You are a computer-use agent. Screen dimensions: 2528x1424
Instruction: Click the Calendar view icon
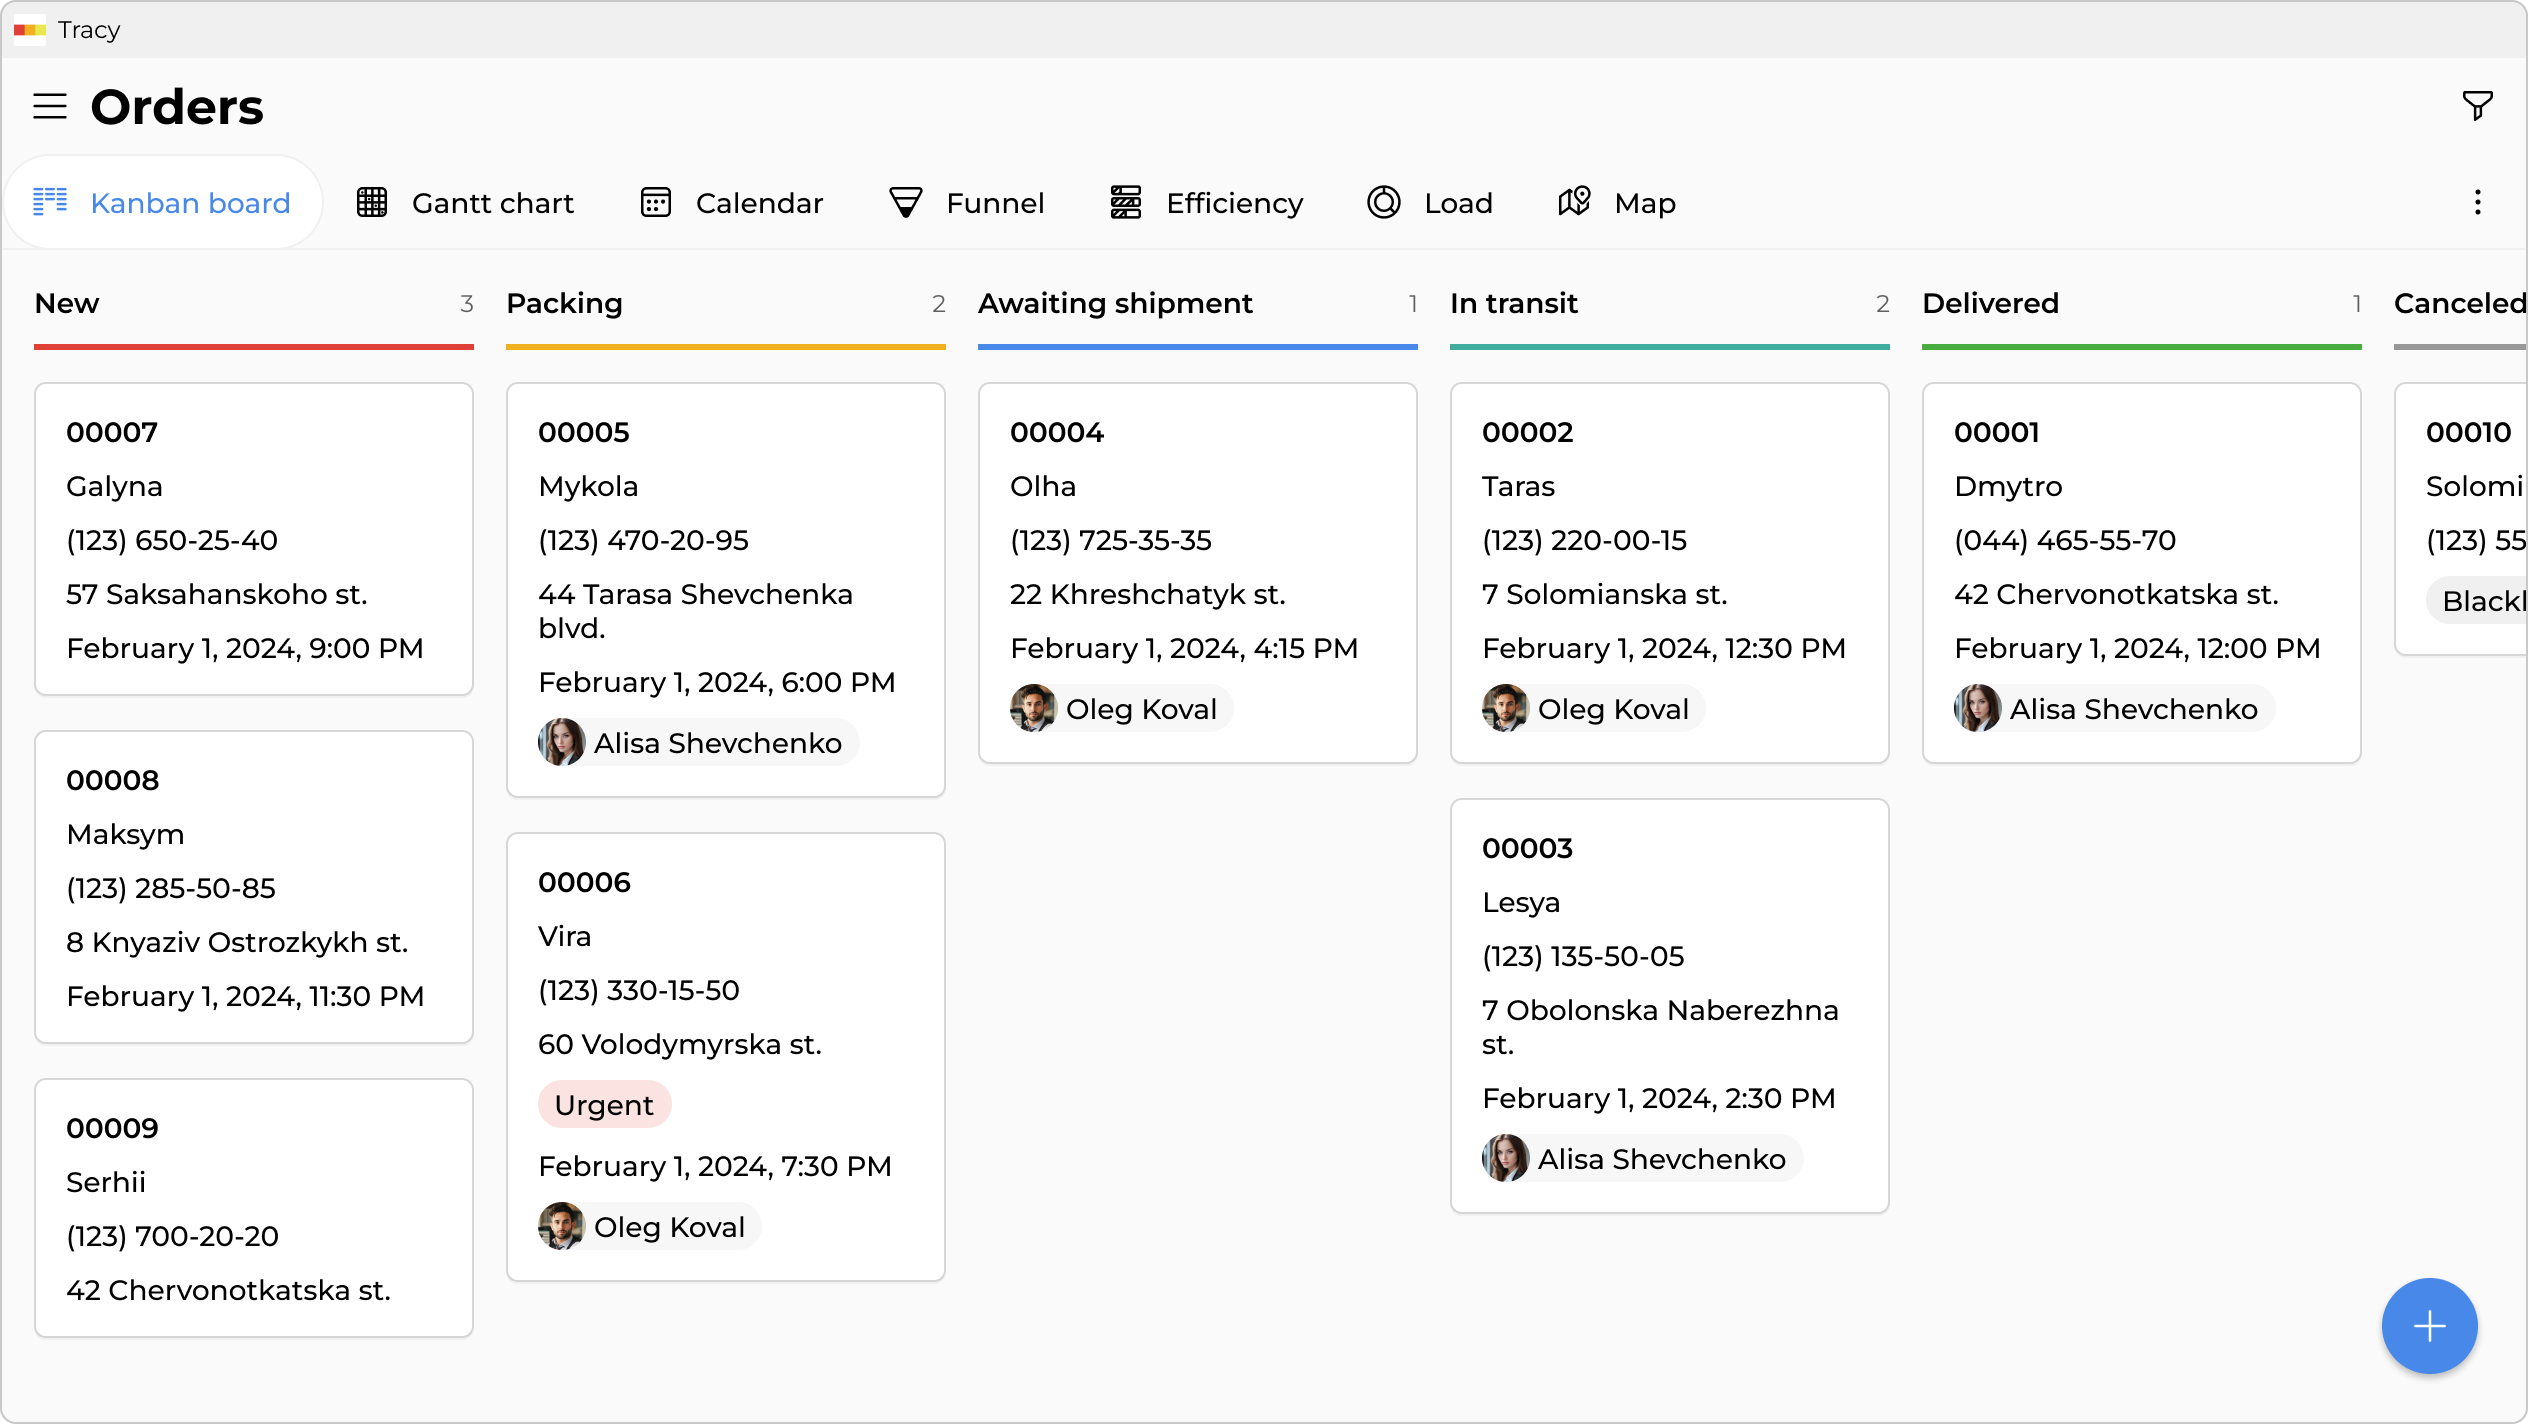click(656, 203)
